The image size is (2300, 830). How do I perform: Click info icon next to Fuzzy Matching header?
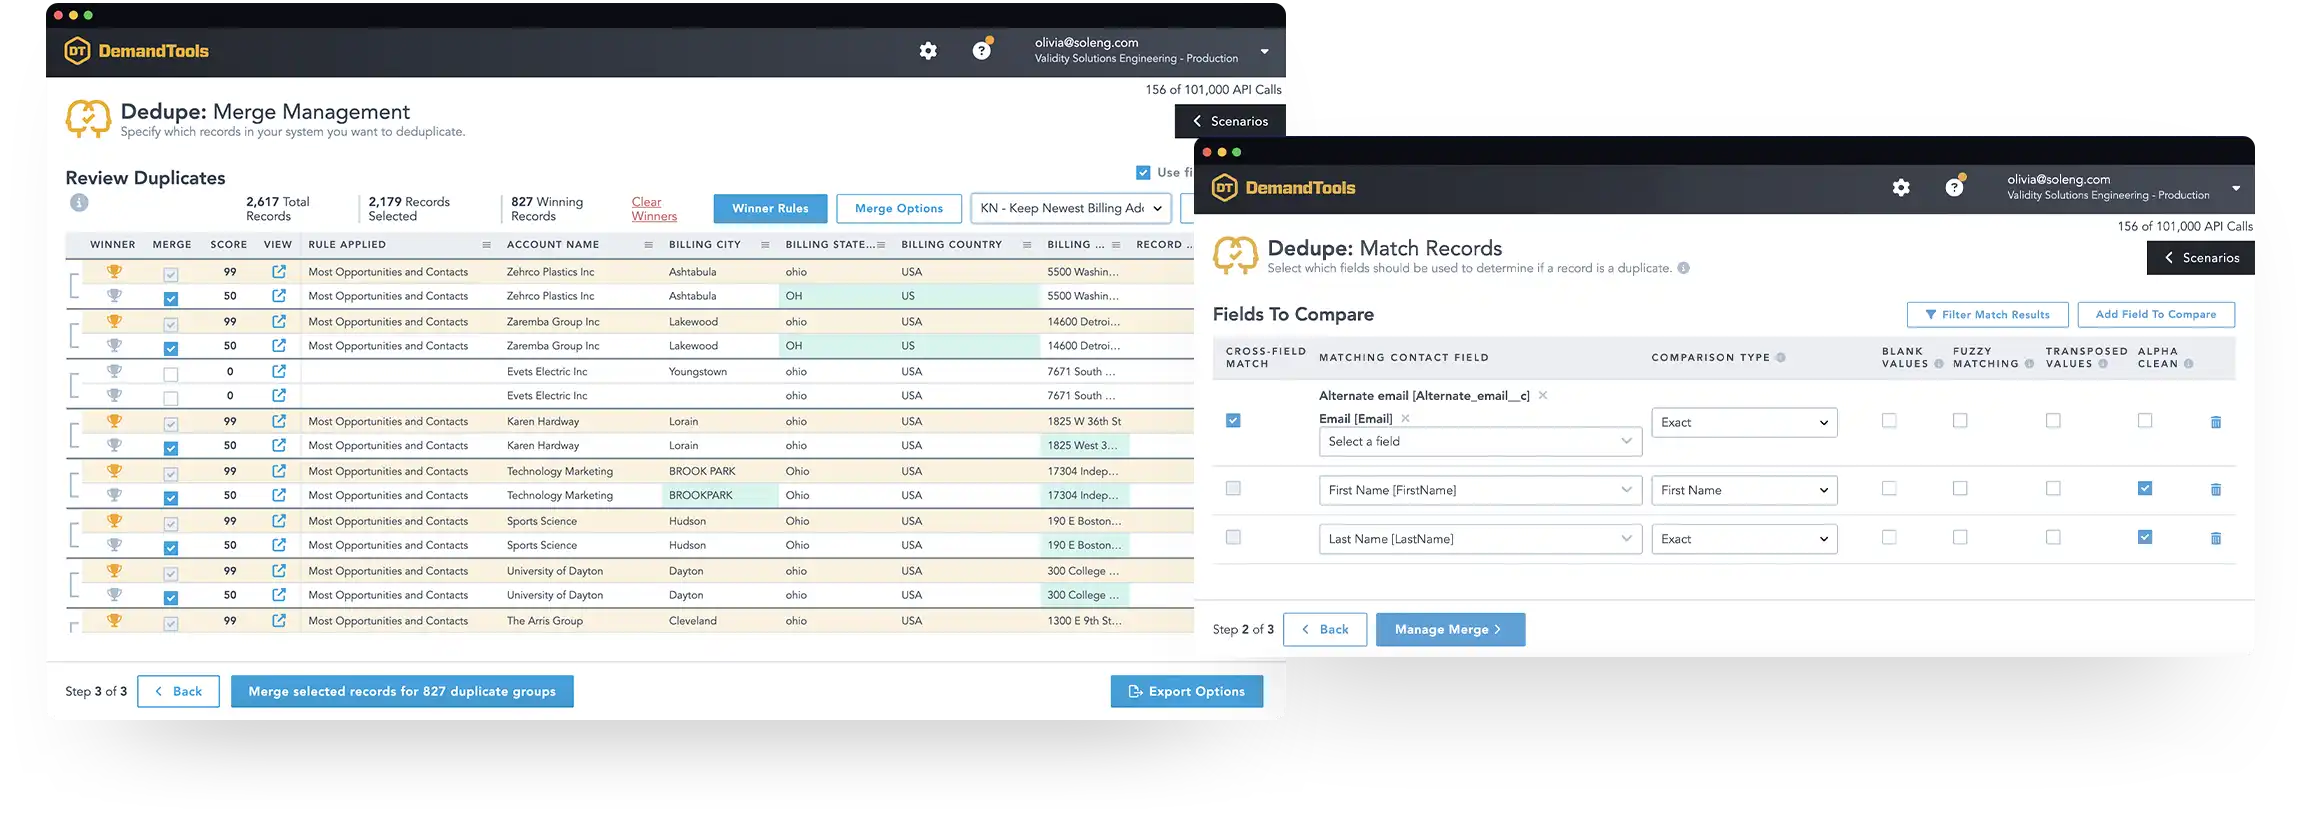(2029, 364)
